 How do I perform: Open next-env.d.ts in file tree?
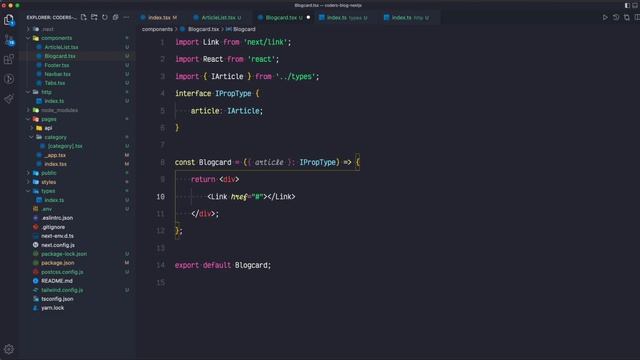click(57, 236)
